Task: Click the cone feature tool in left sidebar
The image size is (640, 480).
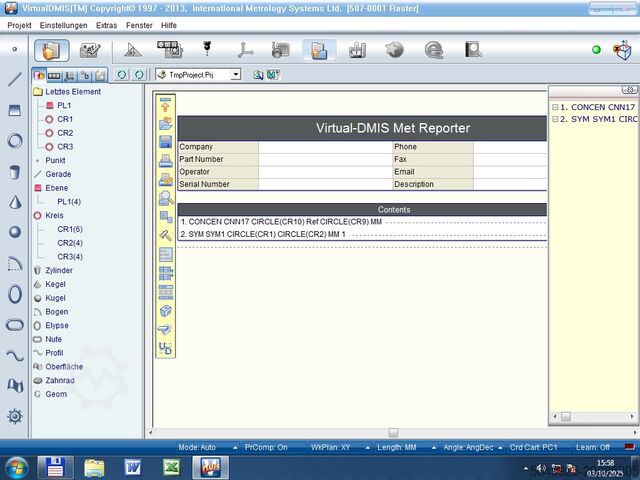Action: [14, 202]
